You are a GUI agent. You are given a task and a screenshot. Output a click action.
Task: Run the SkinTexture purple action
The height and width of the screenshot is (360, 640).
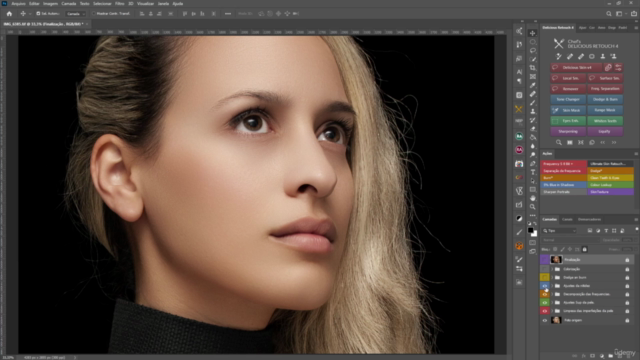610,192
